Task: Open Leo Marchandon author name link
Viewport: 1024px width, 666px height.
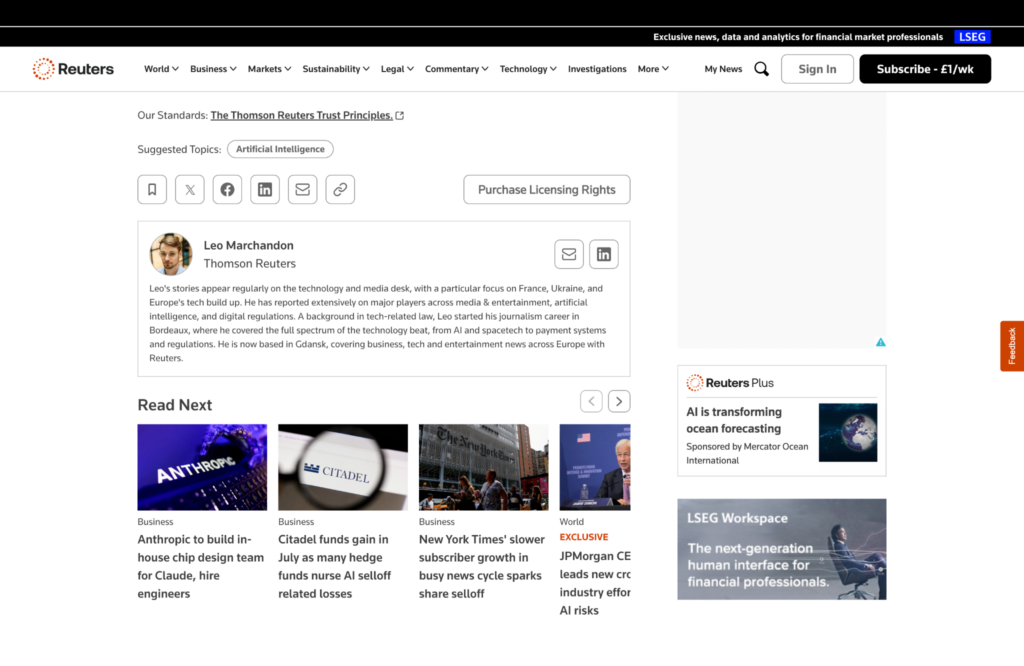Action: point(248,246)
